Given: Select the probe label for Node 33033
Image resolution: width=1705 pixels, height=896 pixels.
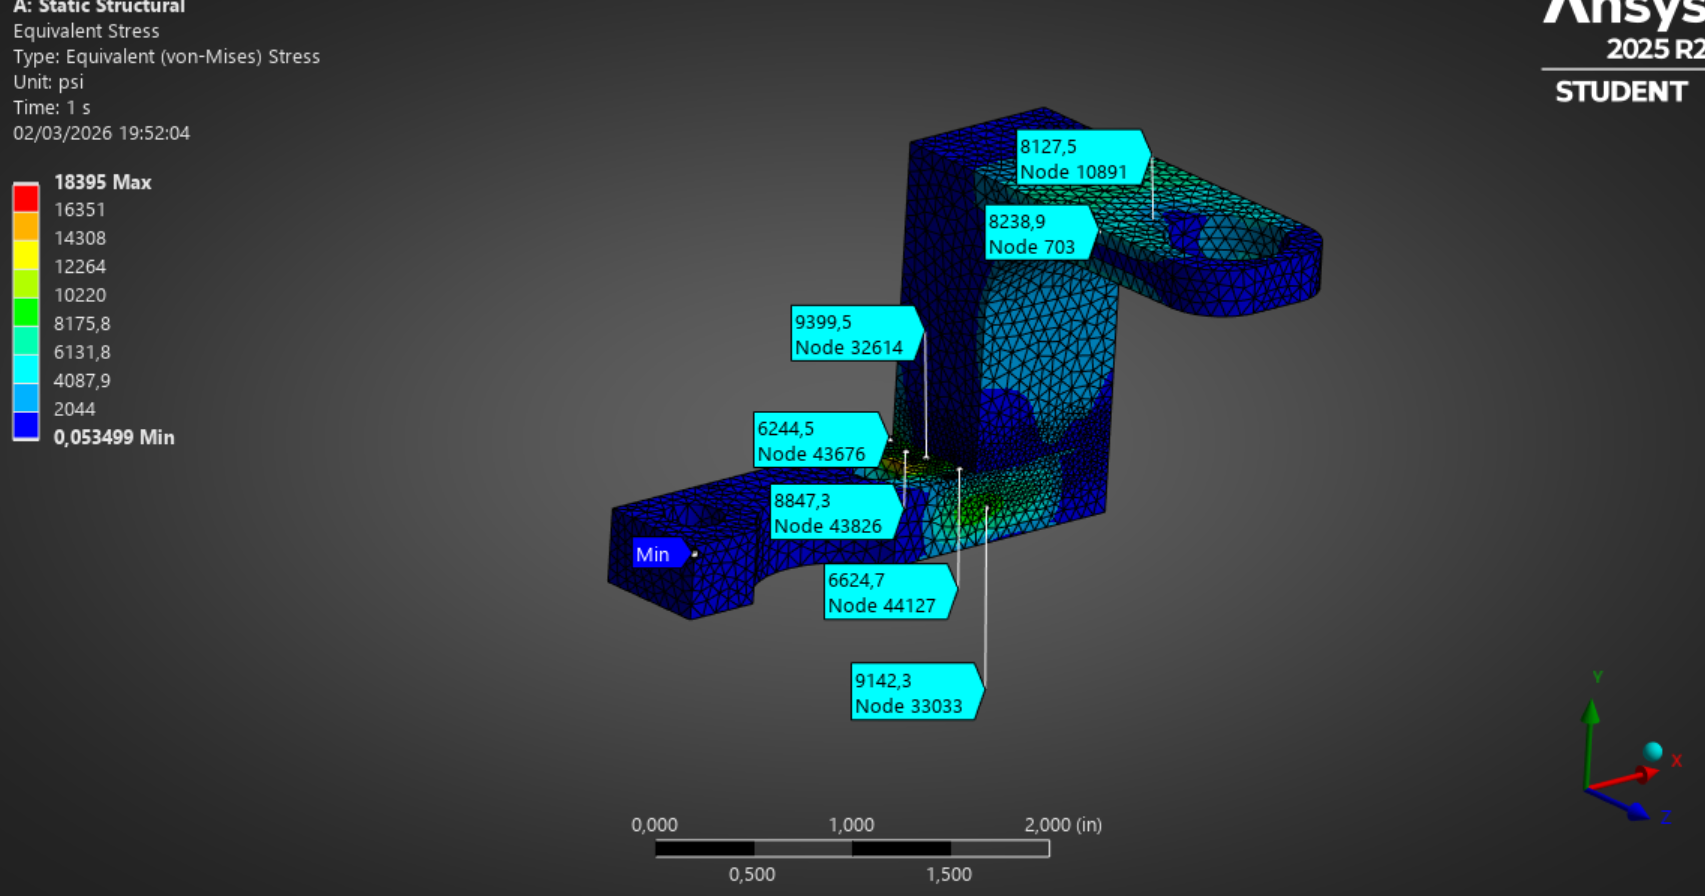Looking at the screenshot, I should coord(917,692).
